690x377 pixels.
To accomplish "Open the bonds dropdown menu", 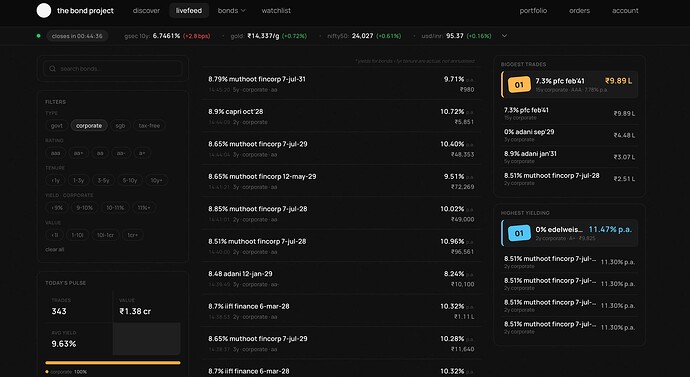I will (x=231, y=11).
